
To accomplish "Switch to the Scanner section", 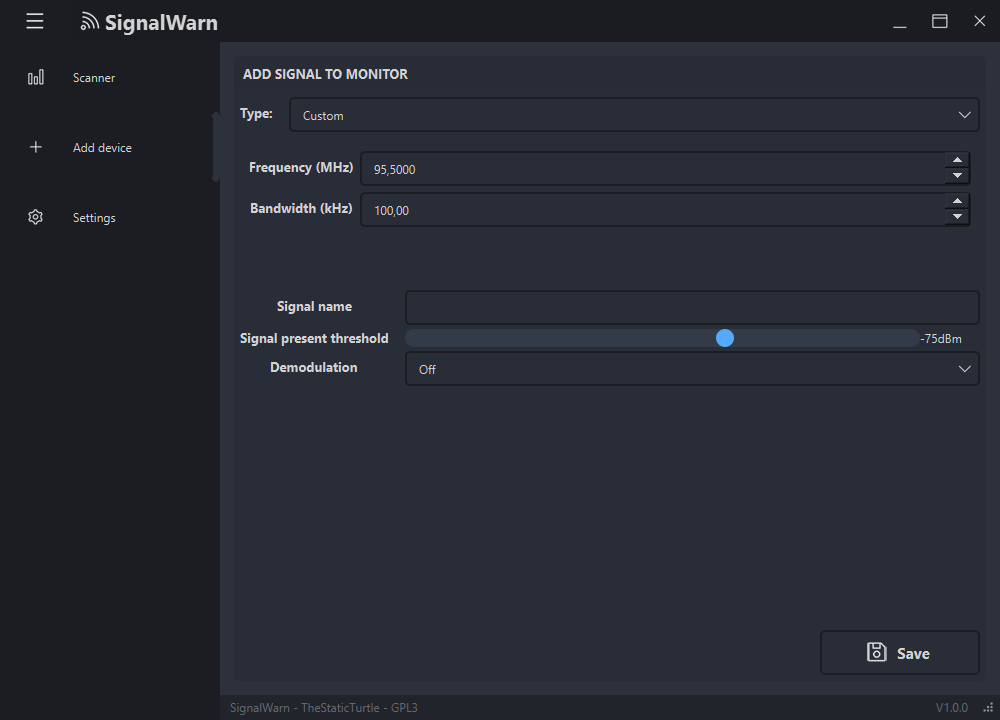I will pos(93,77).
